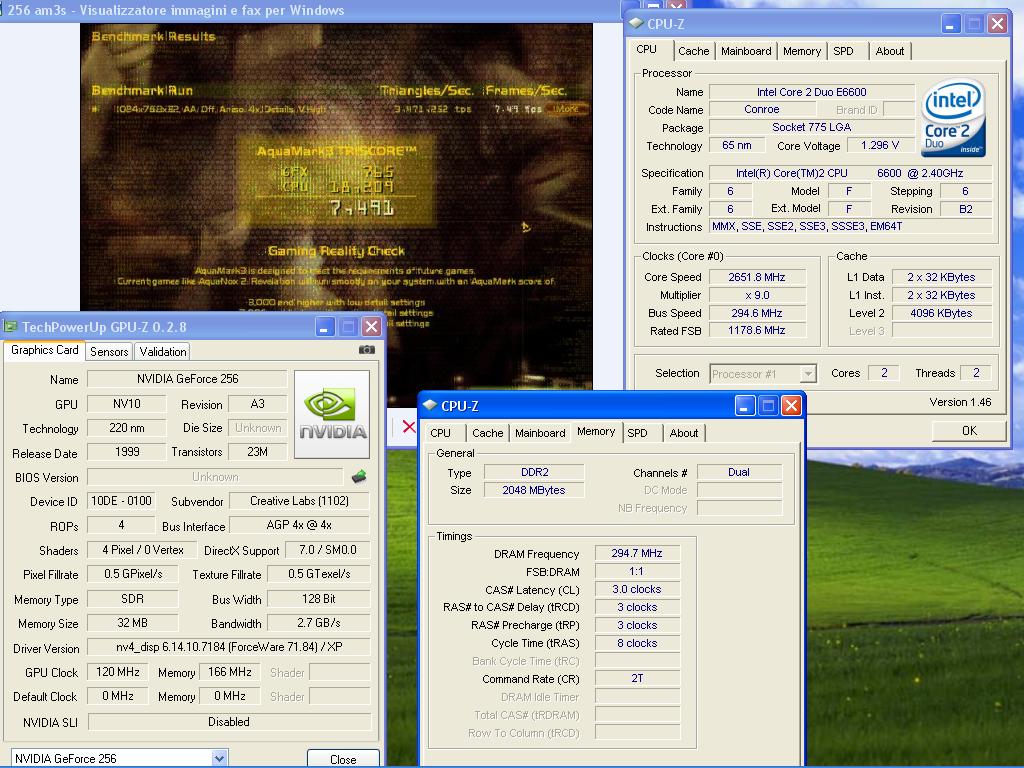Viewport: 1024px width, 768px height.
Task: Click the DRAM Frequency 294.7 MHz value
Action: [x=637, y=553]
